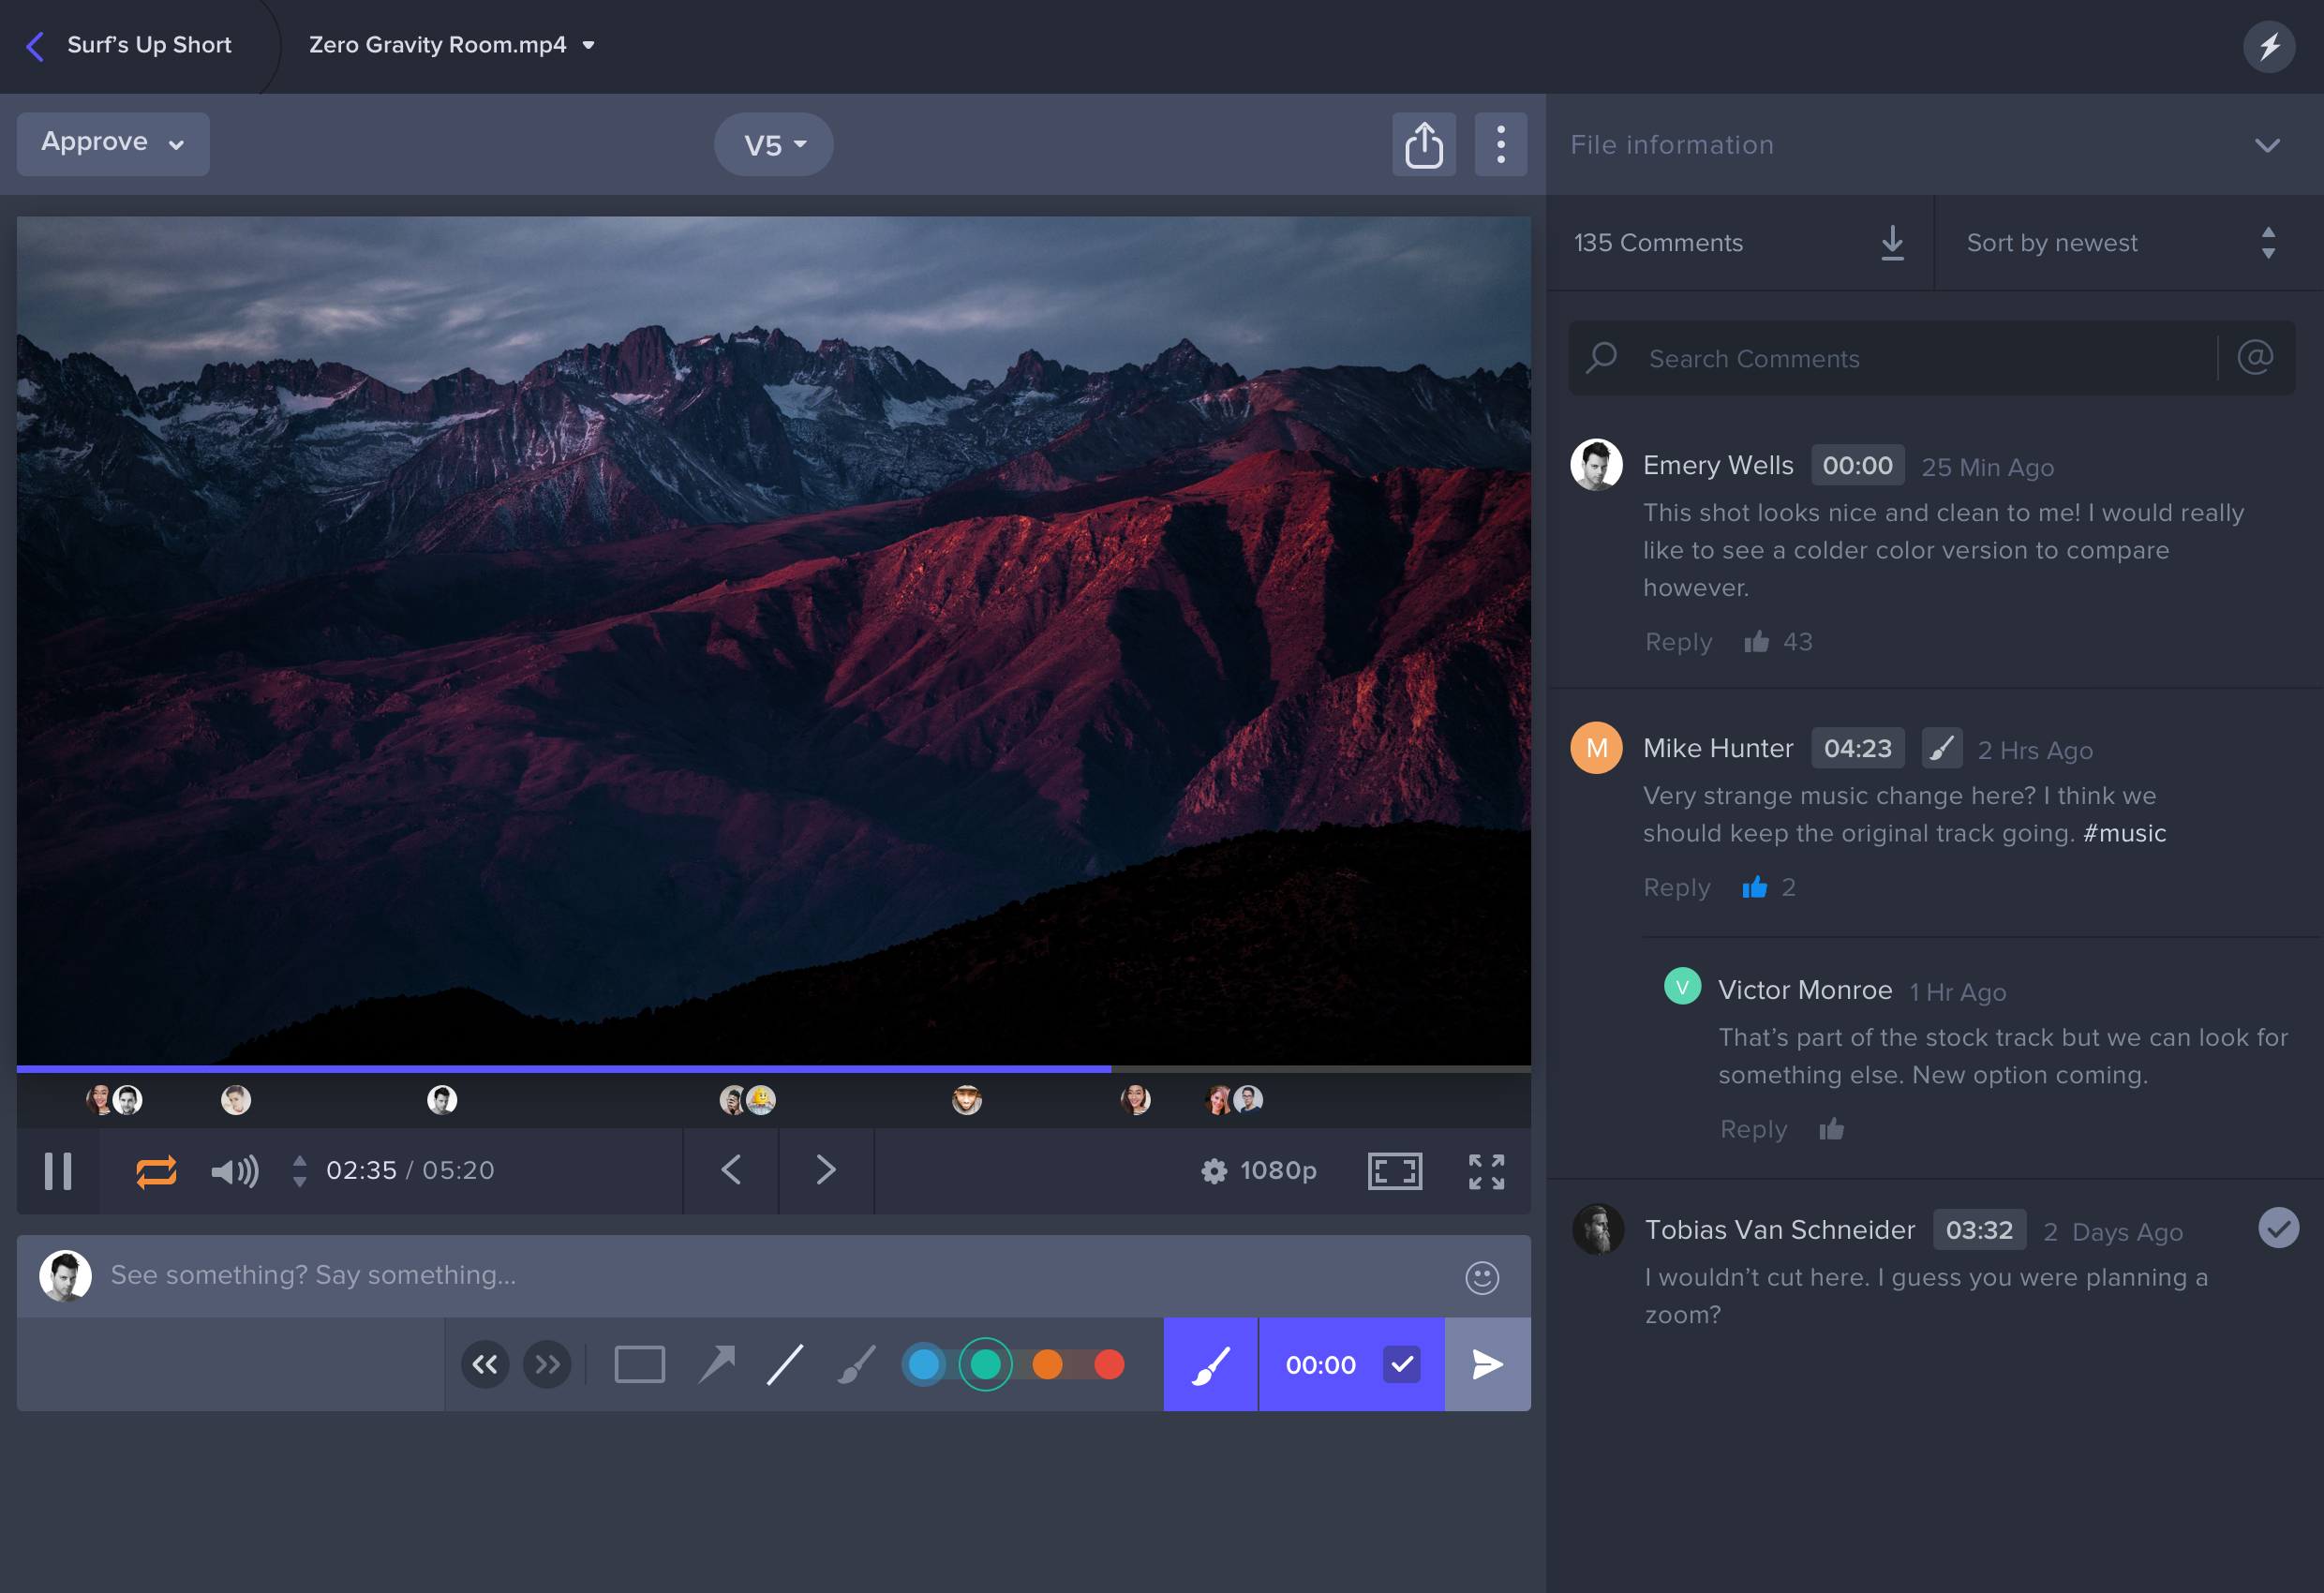Image resolution: width=2324 pixels, height=1593 pixels.
Task: Open the Sort by newest menu
Action: [x=2120, y=243]
